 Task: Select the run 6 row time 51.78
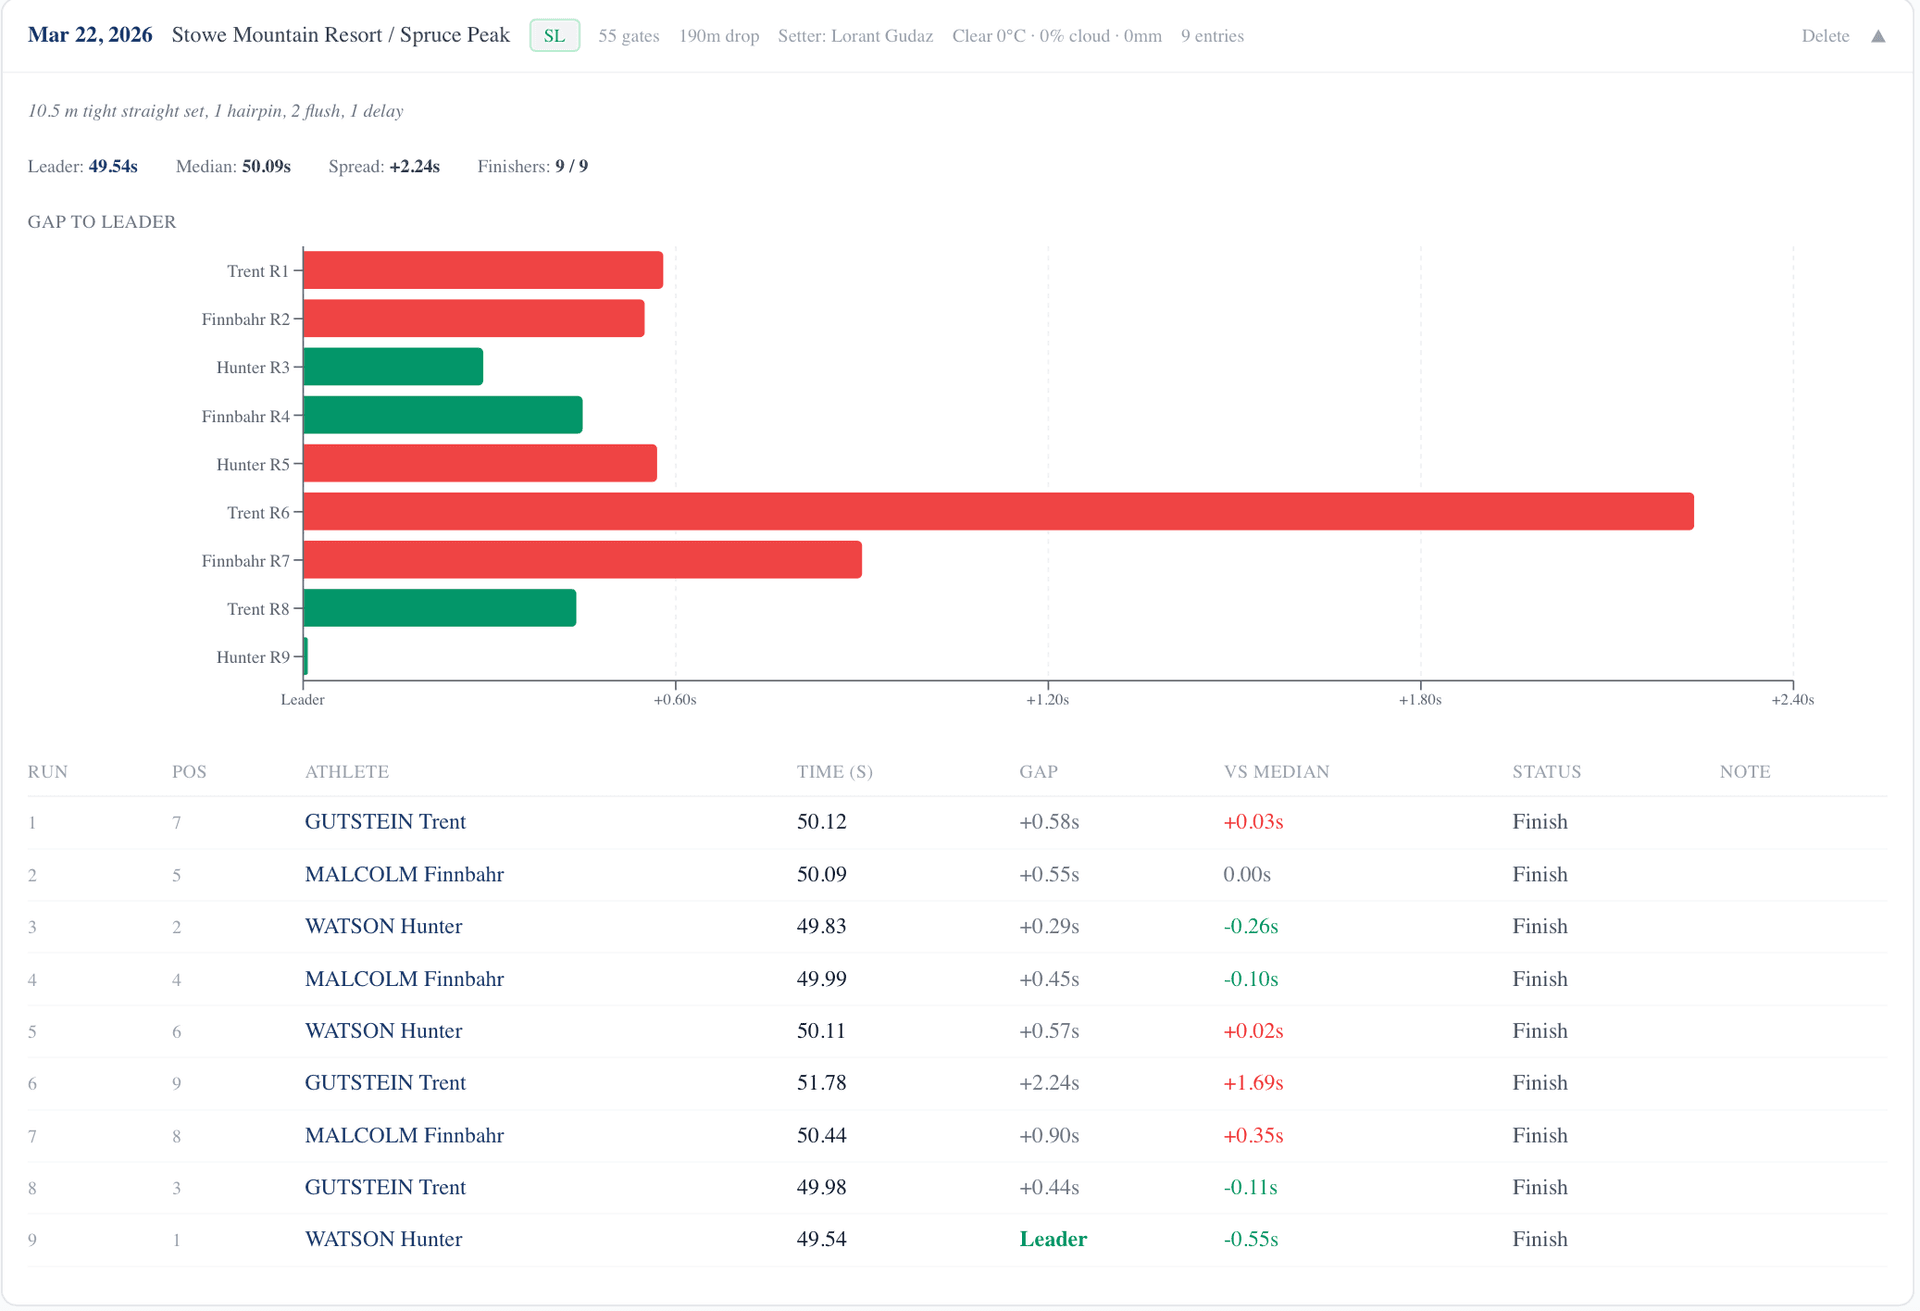(x=821, y=1083)
